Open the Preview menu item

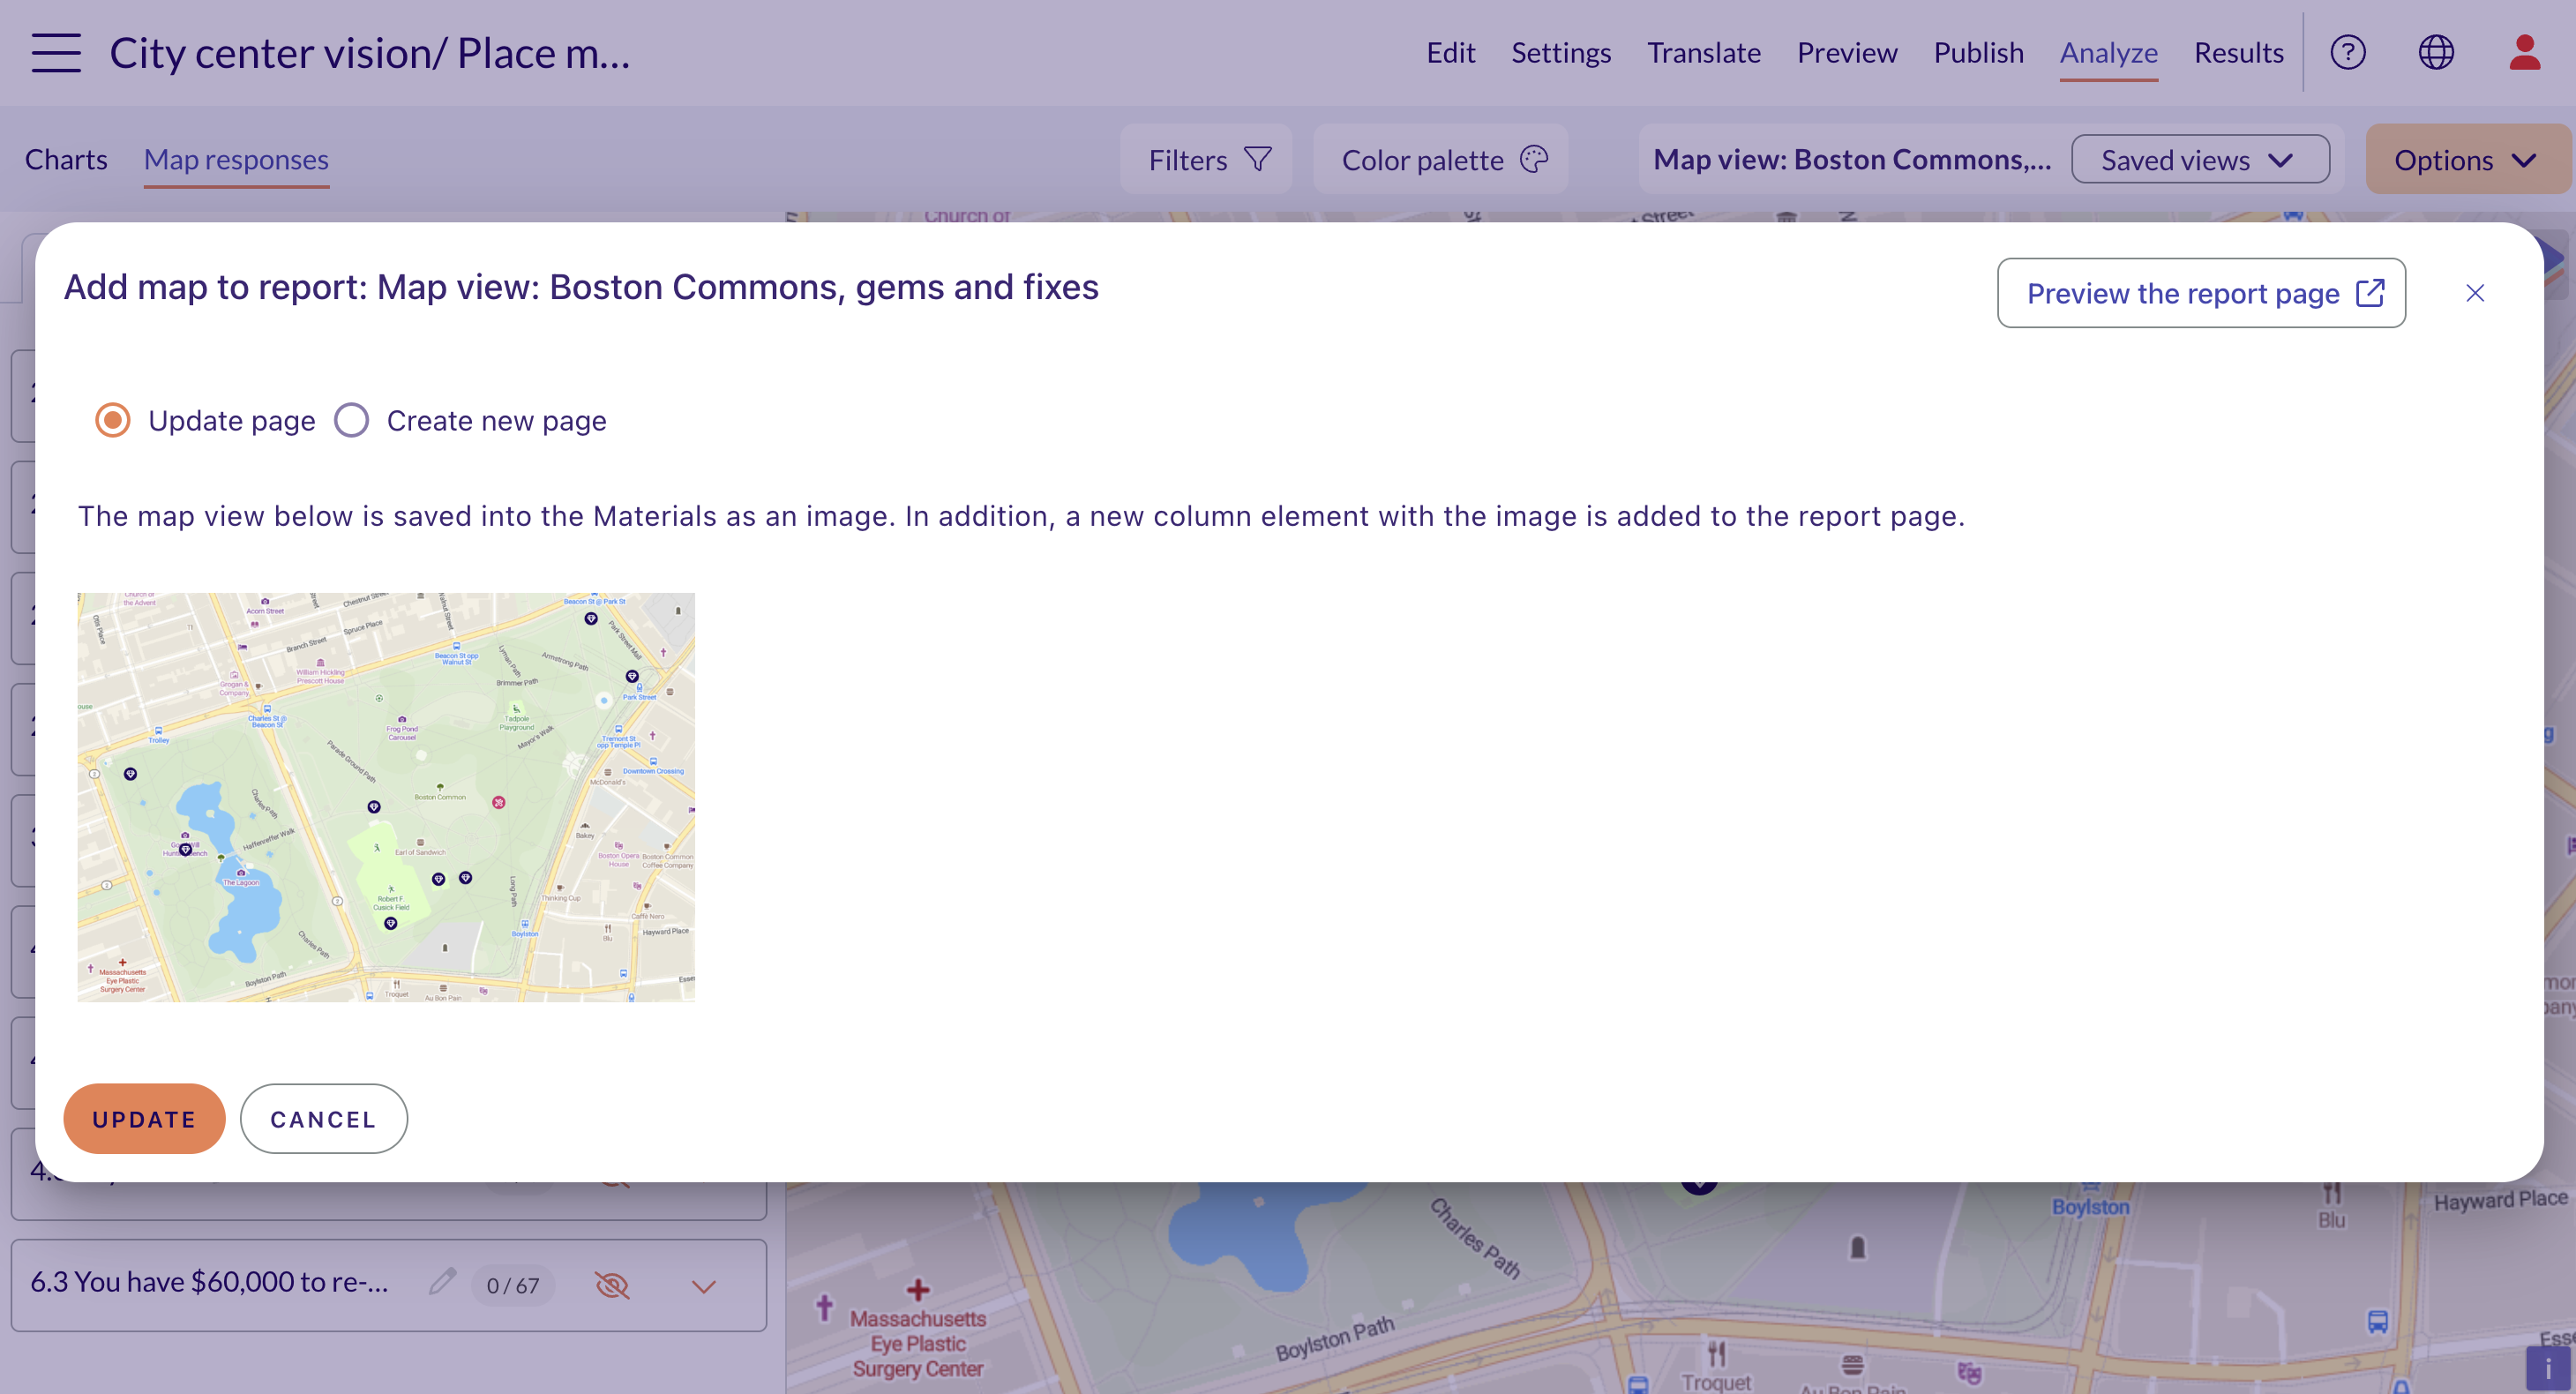point(1847,52)
